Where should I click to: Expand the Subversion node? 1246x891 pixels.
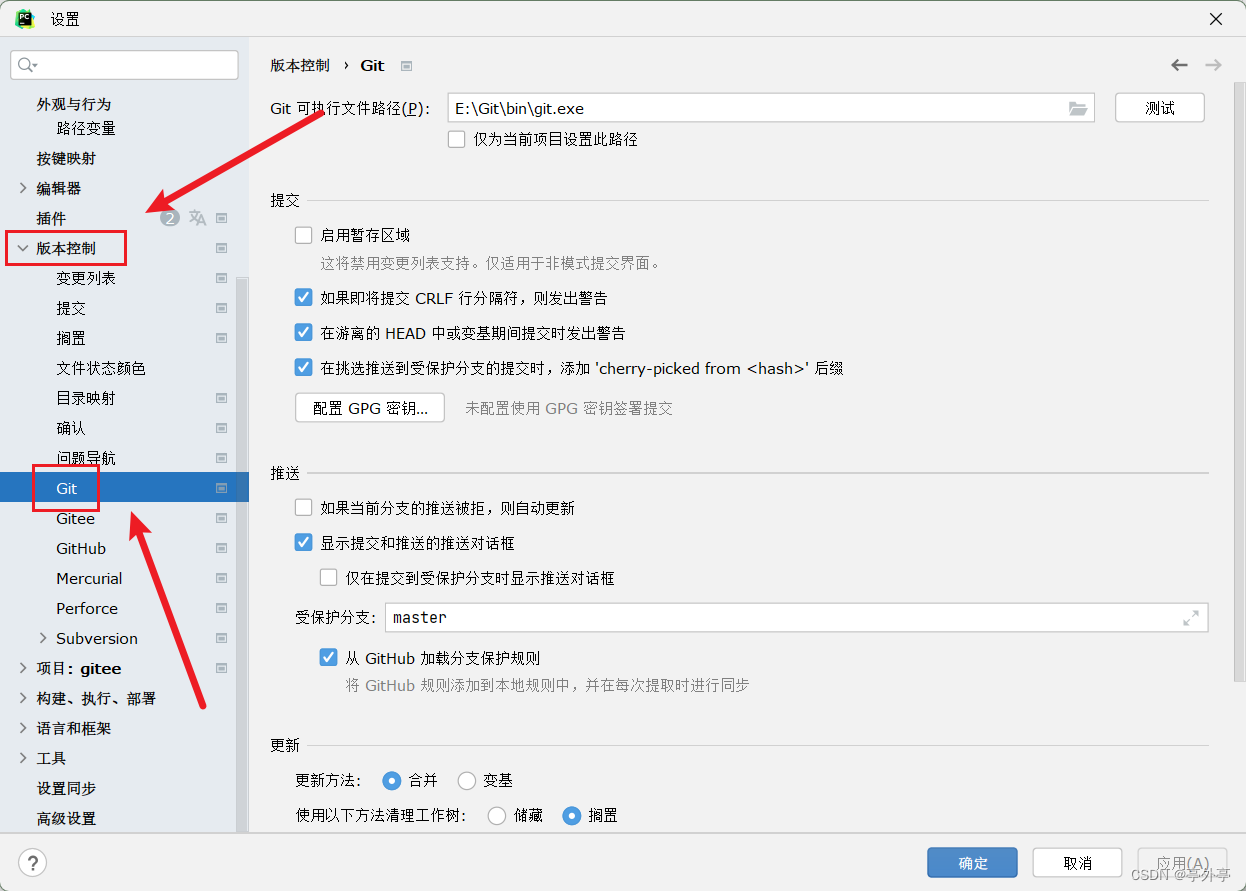click(x=44, y=638)
